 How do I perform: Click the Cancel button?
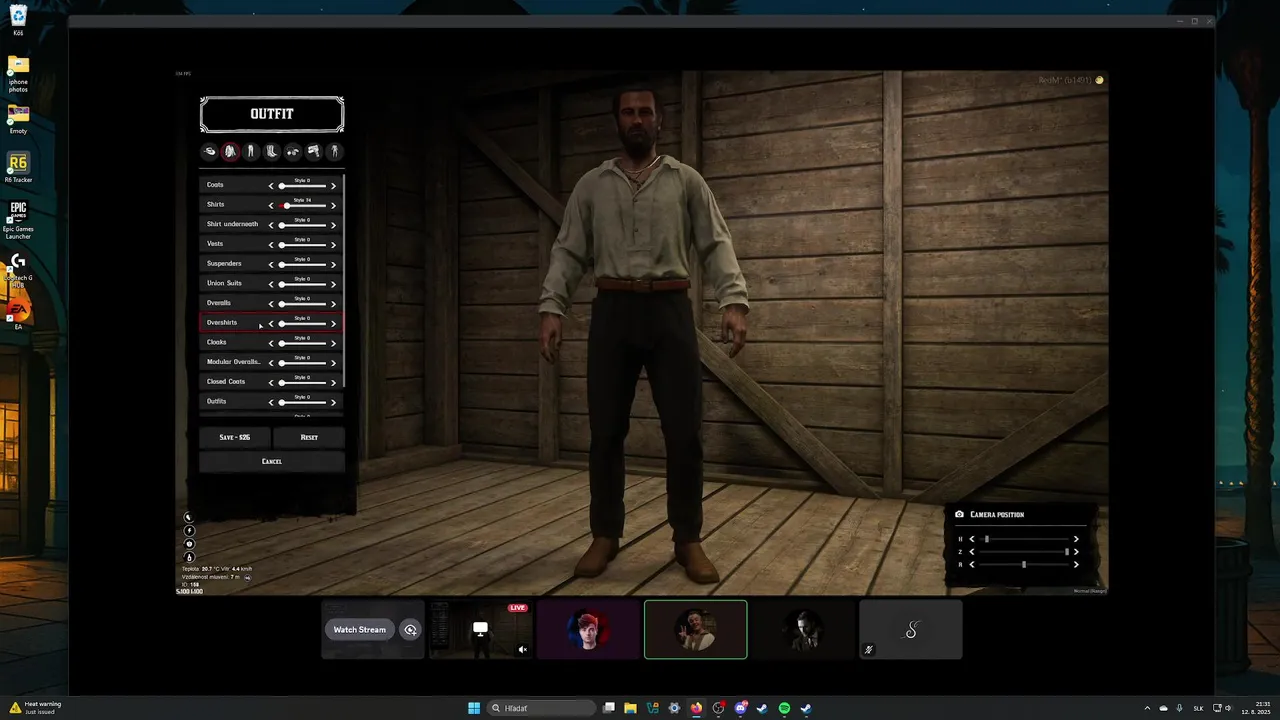click(x=272, y=461)
